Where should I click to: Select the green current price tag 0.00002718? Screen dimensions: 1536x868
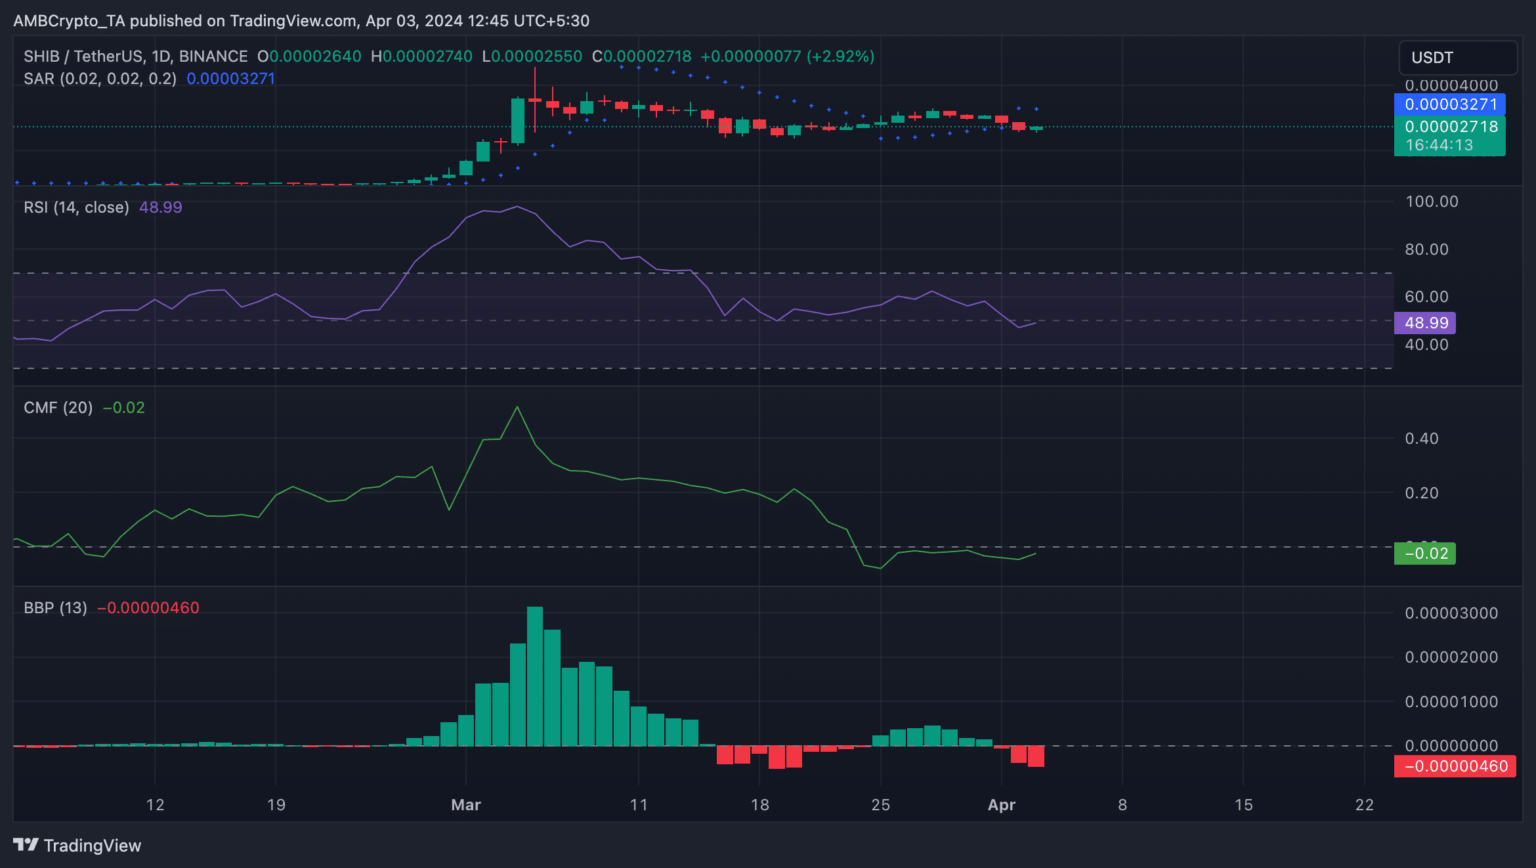1450,126
